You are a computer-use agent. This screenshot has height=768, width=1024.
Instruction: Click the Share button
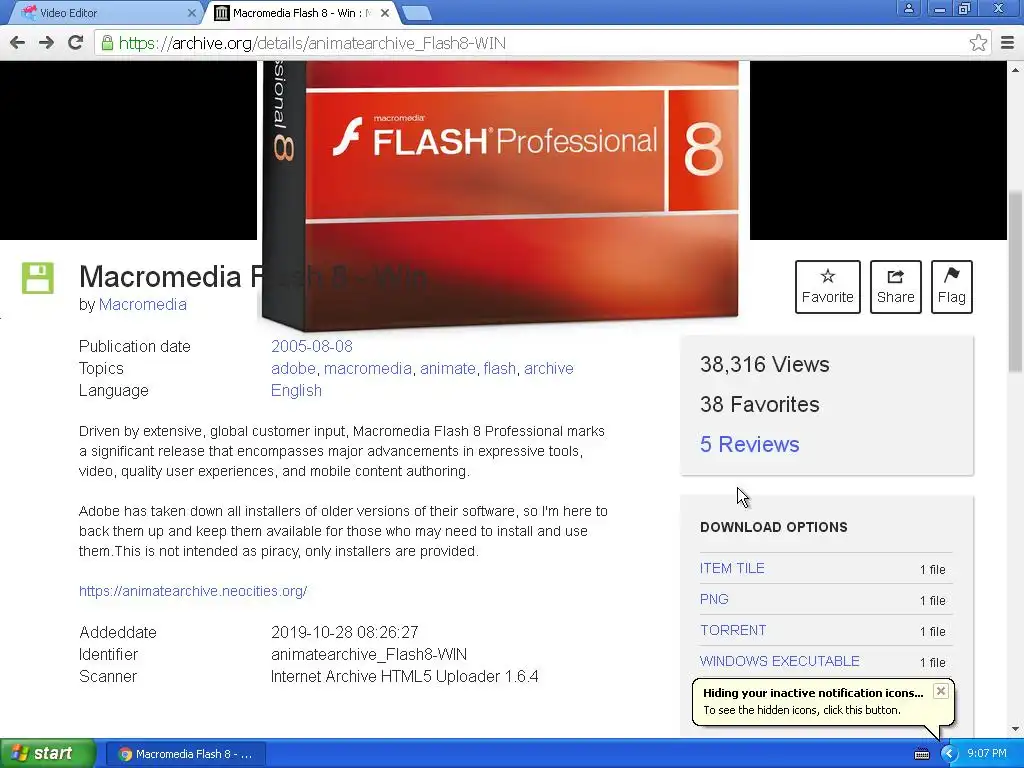(x=895, y=287)
